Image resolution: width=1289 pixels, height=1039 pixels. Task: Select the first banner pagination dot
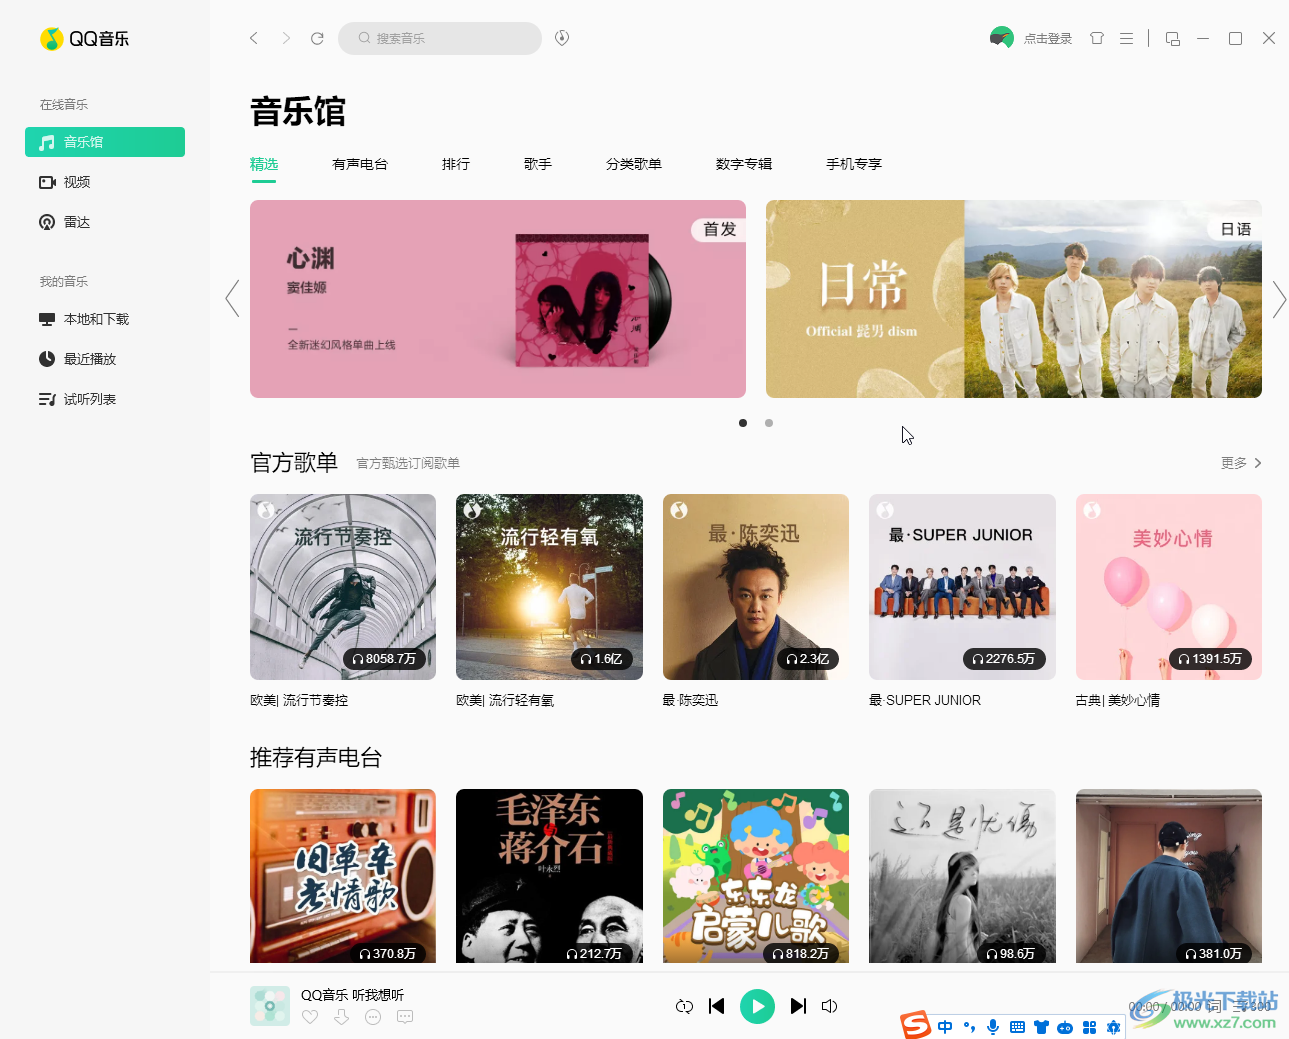click(x=743, y=423)
